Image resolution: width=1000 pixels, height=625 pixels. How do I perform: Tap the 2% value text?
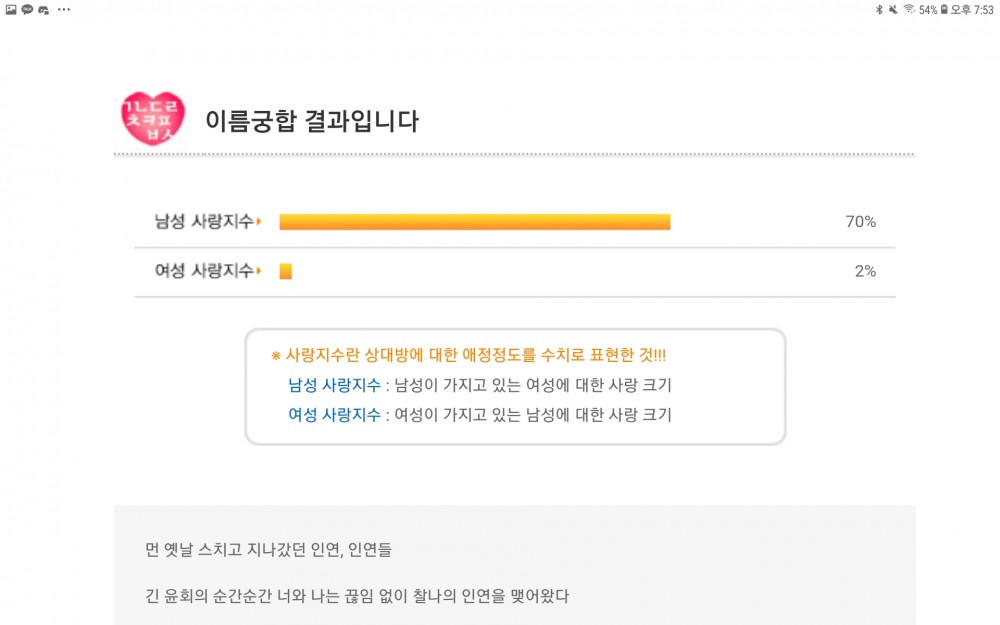click(865, 271)
